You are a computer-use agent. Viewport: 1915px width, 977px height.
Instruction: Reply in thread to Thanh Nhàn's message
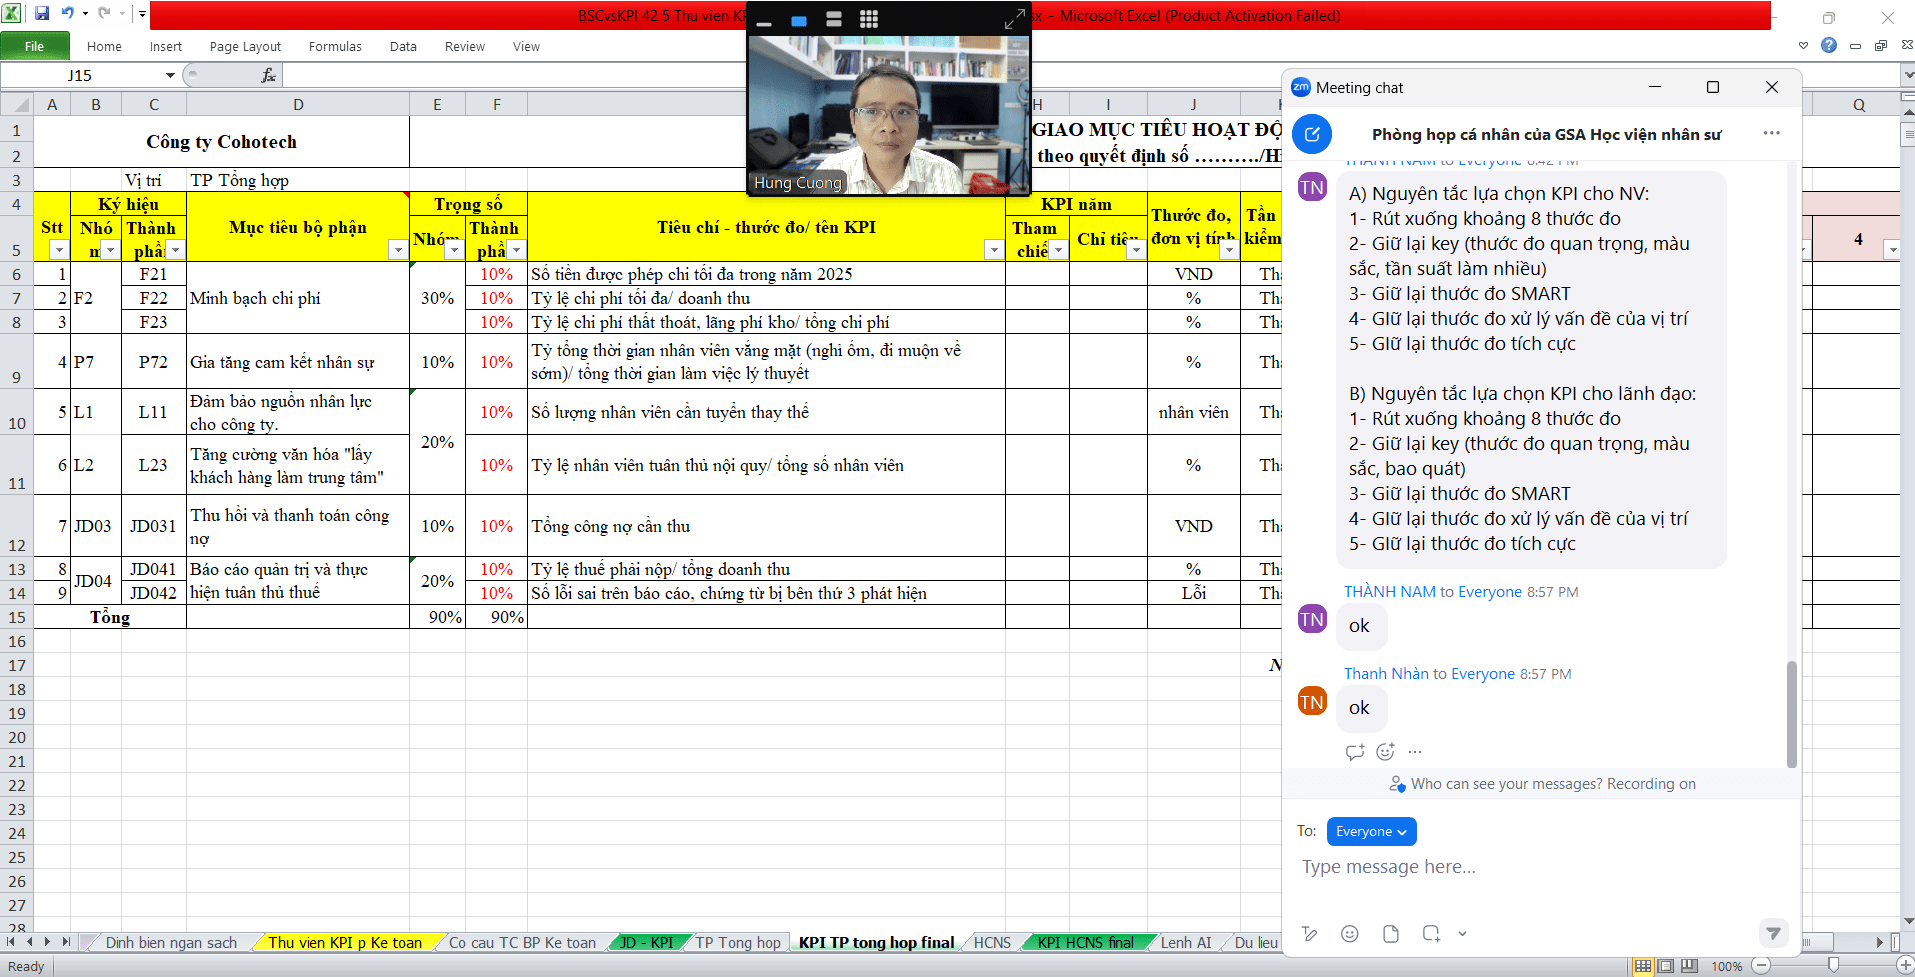click(1355, 752)
